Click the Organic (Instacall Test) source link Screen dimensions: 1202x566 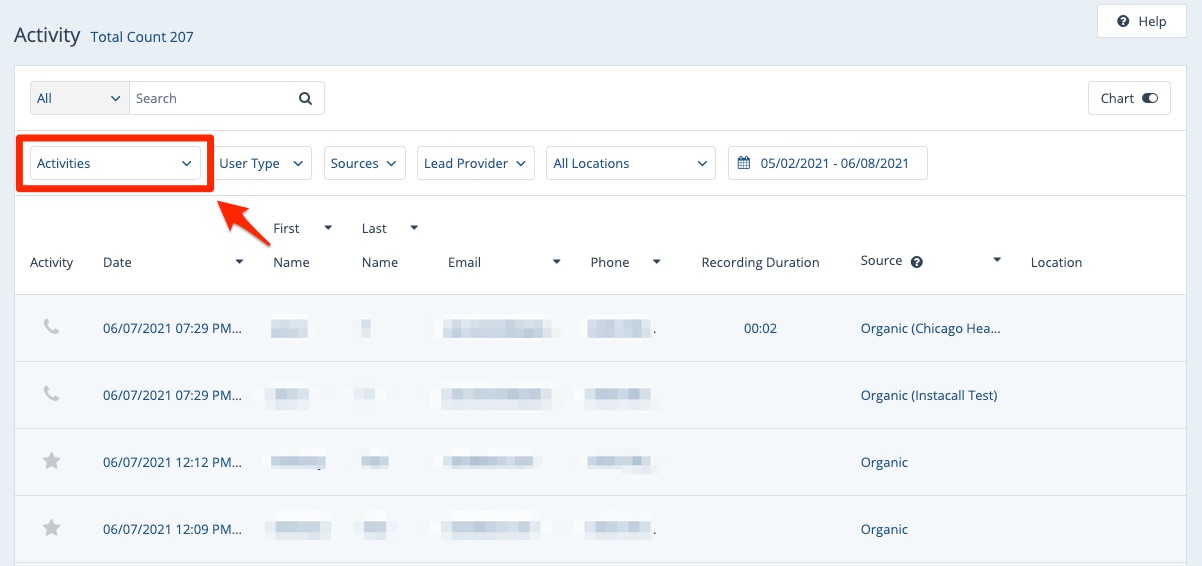928,395
